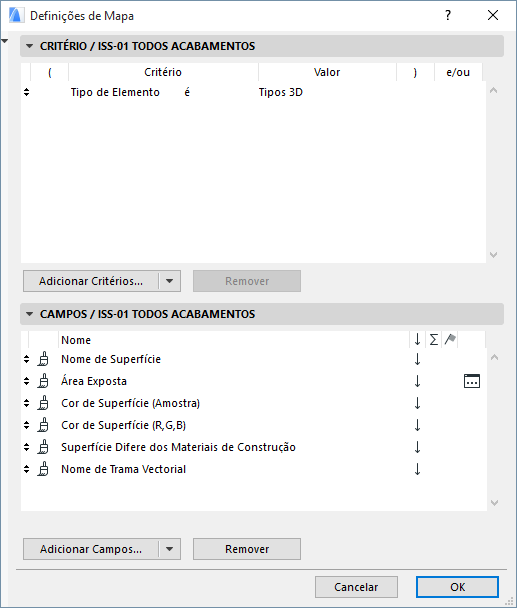Toggle sort arrow for Nome de Superfície row
The width and height of the screenshot is (517, 608).
pyautogui.click(x=417, y=359)
